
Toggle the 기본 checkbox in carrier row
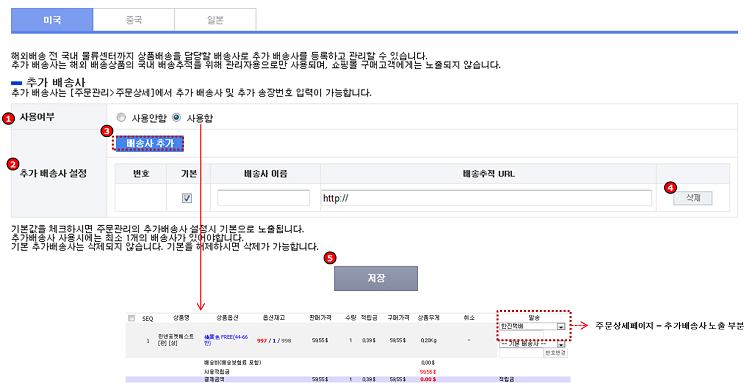[x=187, y=198]
